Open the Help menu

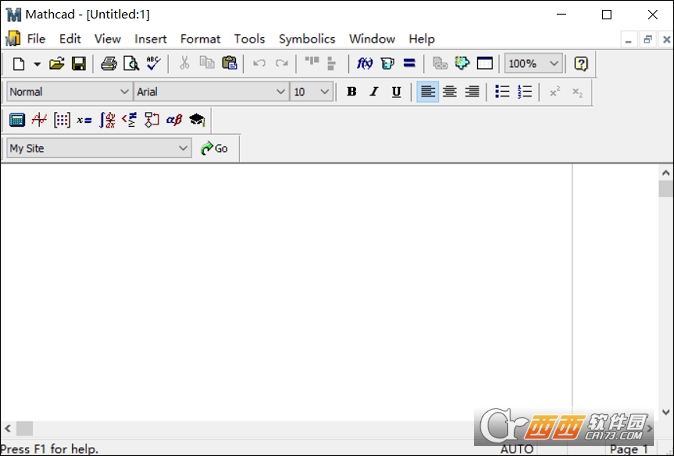(x=422, y=39)
